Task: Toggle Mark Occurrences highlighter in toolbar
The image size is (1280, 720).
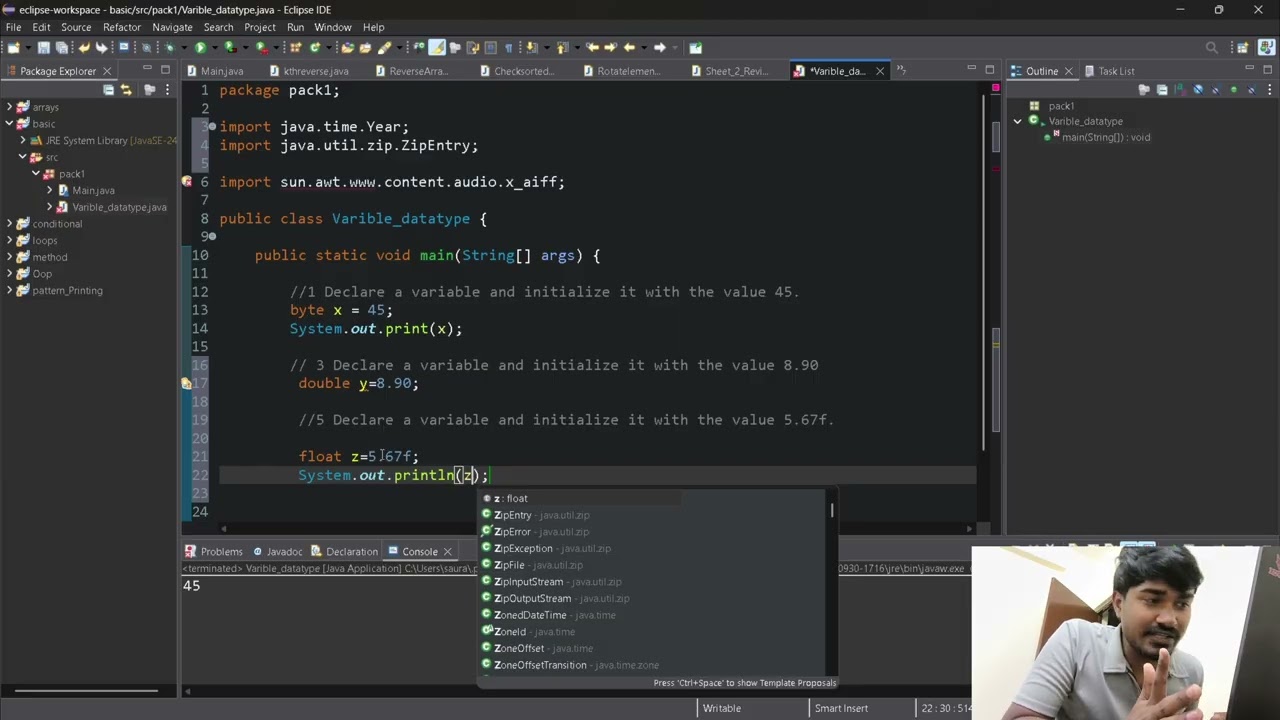Action: (x=437, y=47)
